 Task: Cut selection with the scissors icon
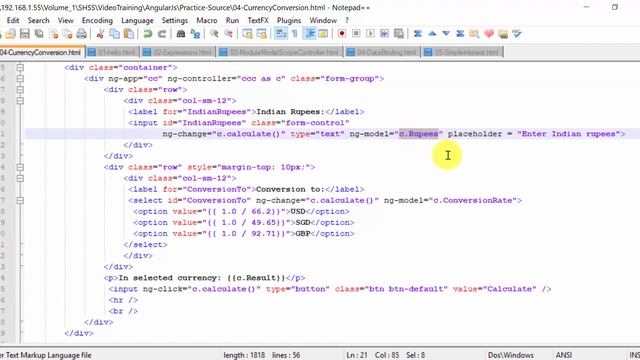click(x=100, y=34)
